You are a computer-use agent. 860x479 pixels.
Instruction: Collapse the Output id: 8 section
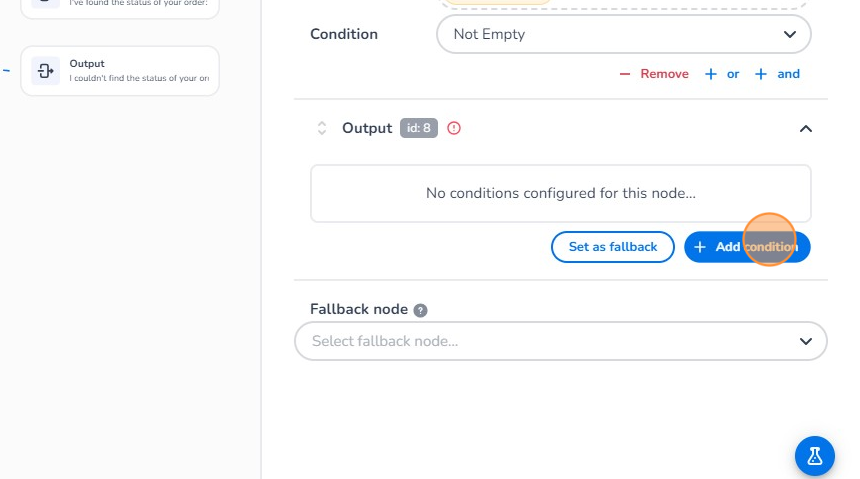point(806,128)
